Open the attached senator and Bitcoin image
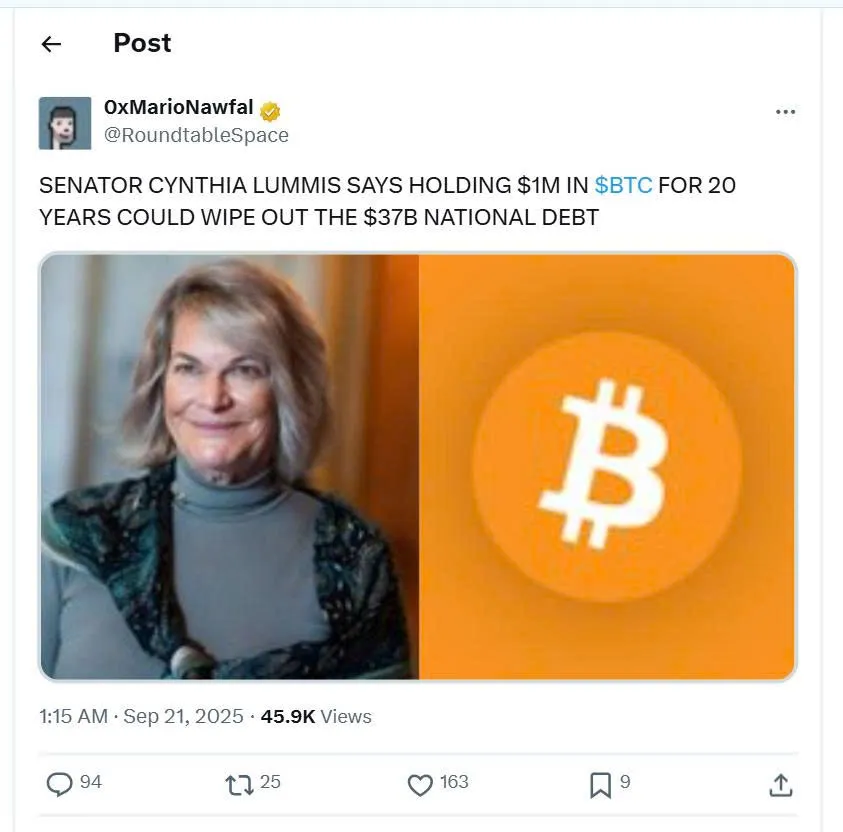The image size is (843, 832). 418,466
